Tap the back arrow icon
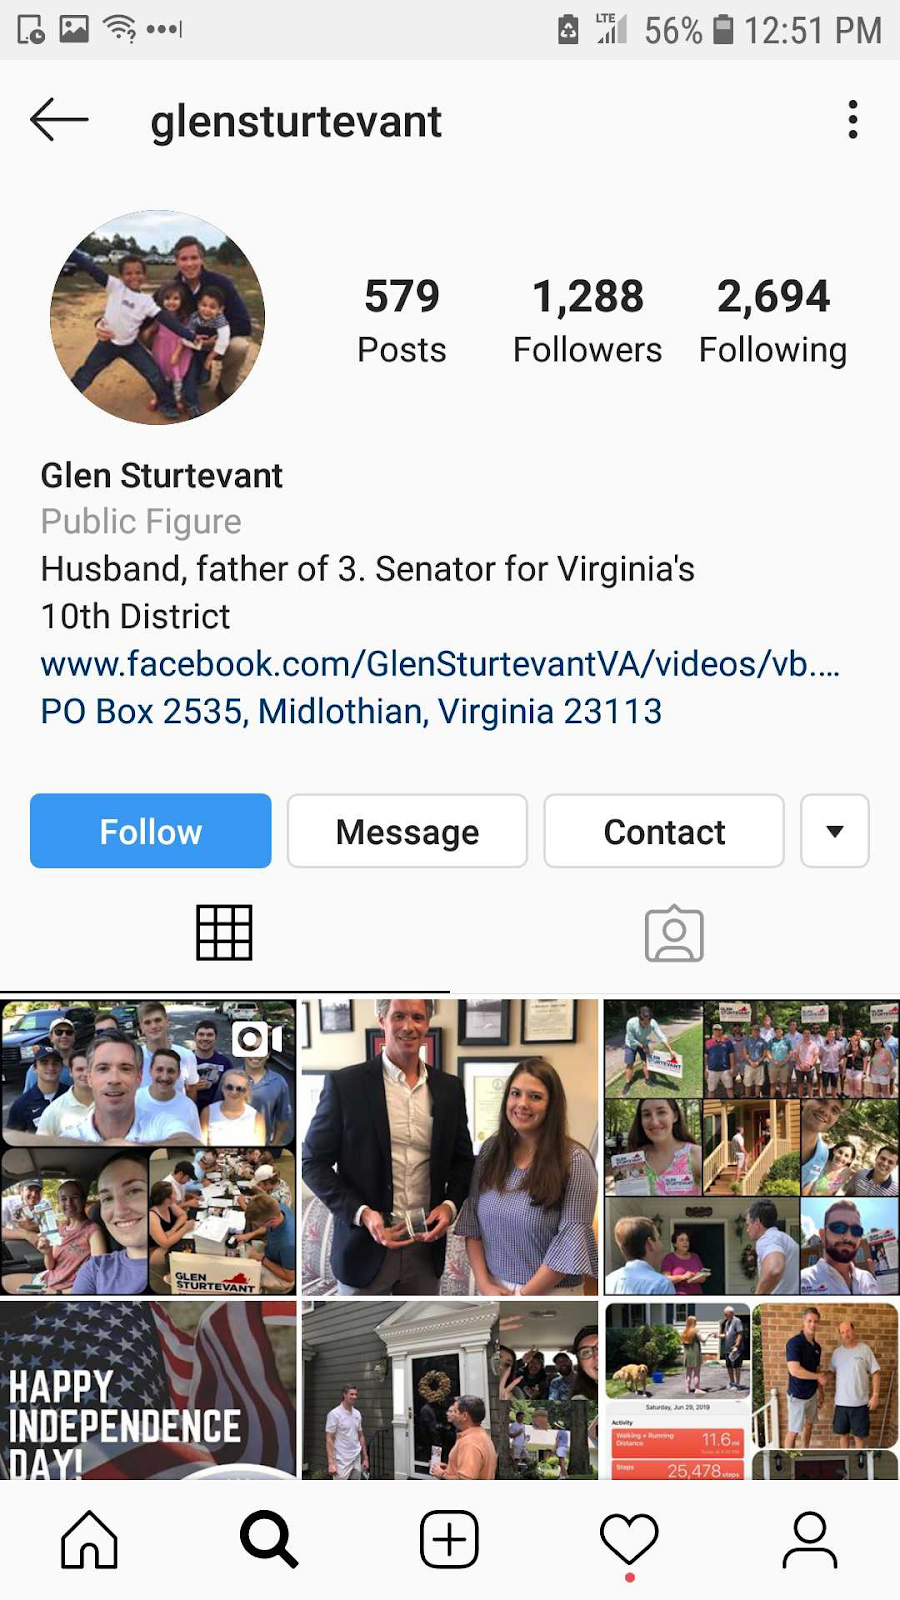Viewport: 900px width, 1600px height. click(59, 120)
